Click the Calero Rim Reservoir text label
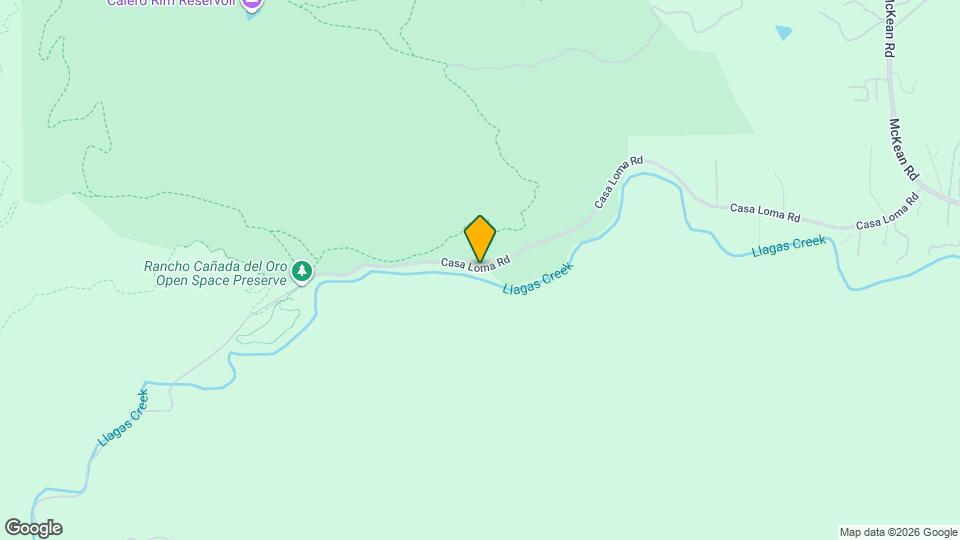The image size is (960, 540). point(173,3)
